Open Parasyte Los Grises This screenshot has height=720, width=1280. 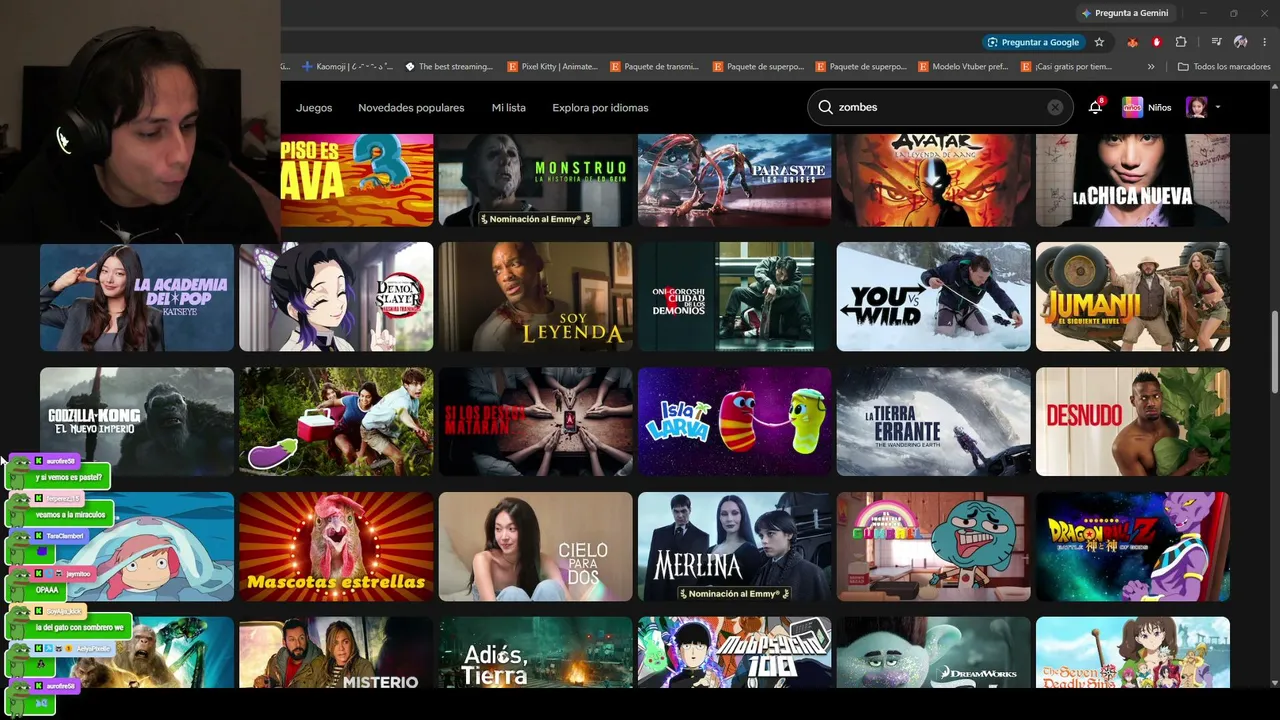[x=734, y=180]
